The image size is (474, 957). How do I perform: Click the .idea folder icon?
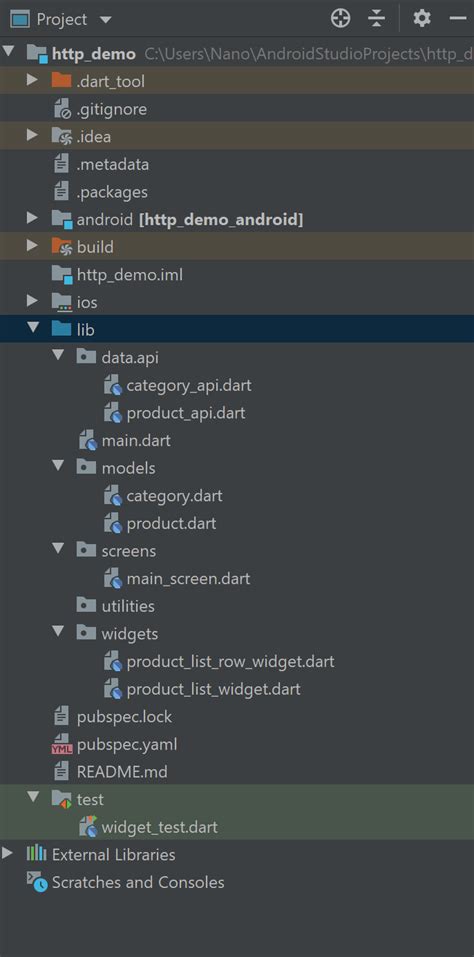(x=62, y=136)
